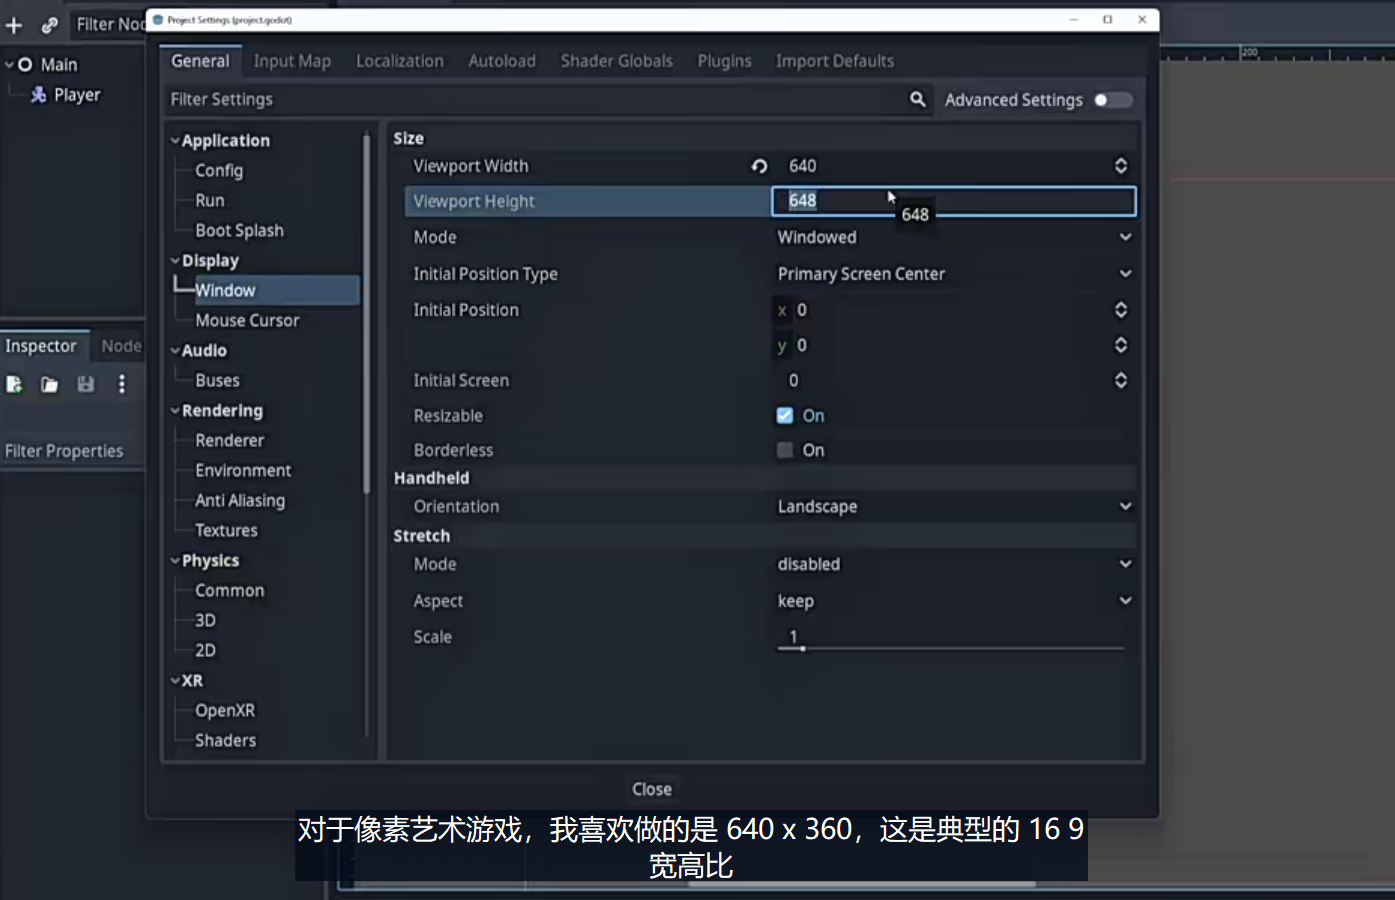Click the instance child scene link icon
Image resolution: width=1395 pixels, height=900 pixels.
coord(49,25)
